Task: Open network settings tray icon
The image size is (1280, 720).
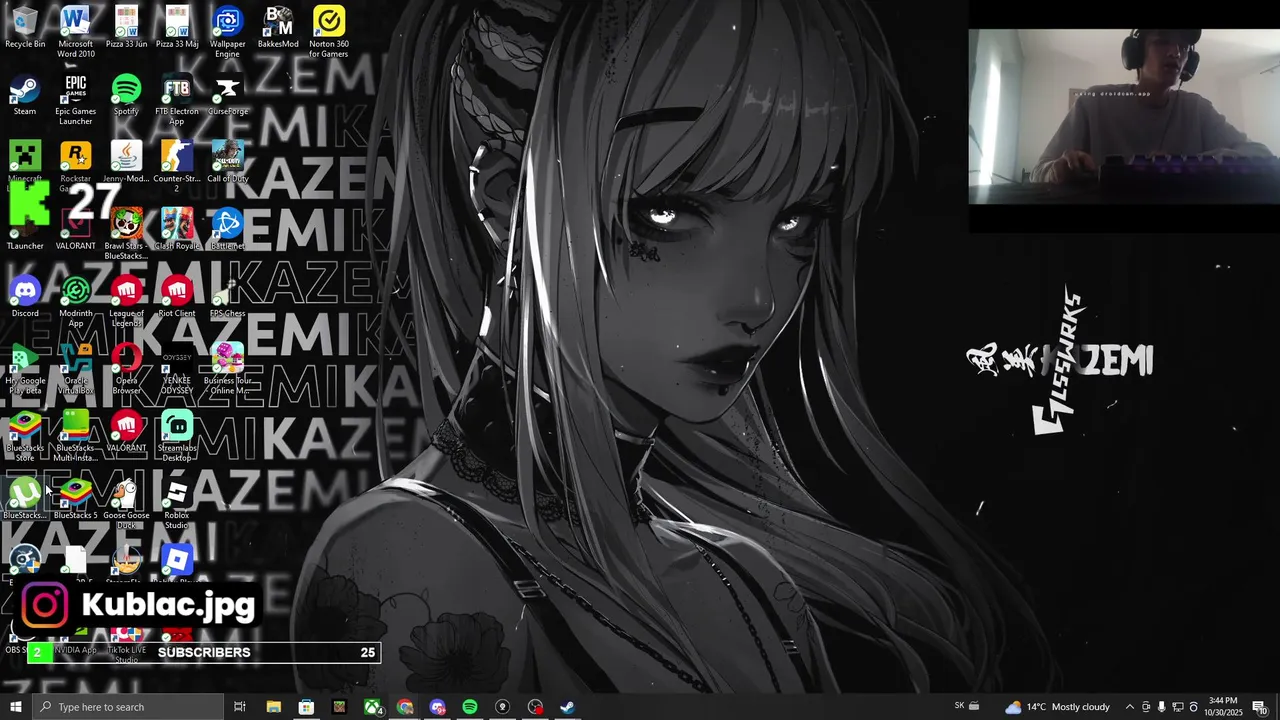Action: 1178,707
